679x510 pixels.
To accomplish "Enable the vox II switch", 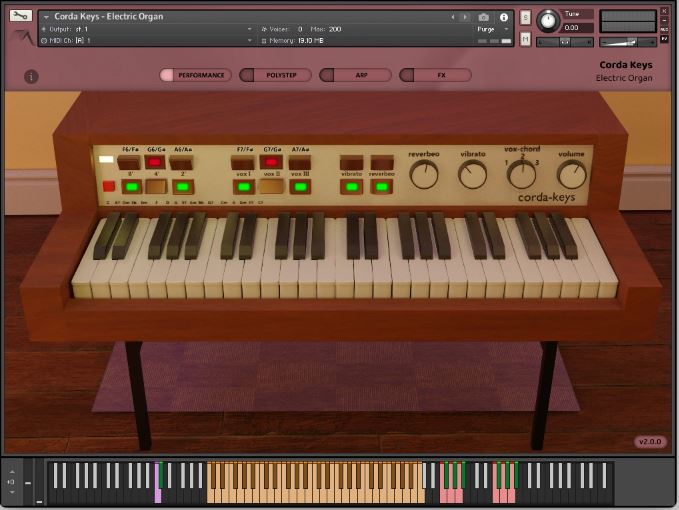I will [x=272, y=187].
